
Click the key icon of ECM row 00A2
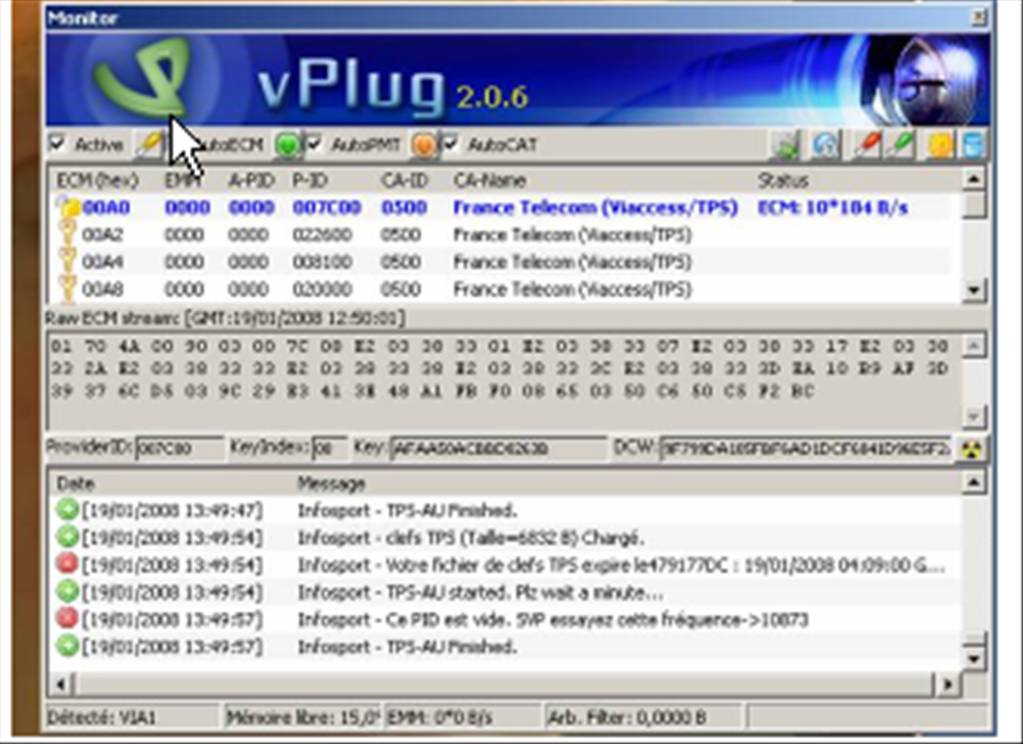pos(68,233)
